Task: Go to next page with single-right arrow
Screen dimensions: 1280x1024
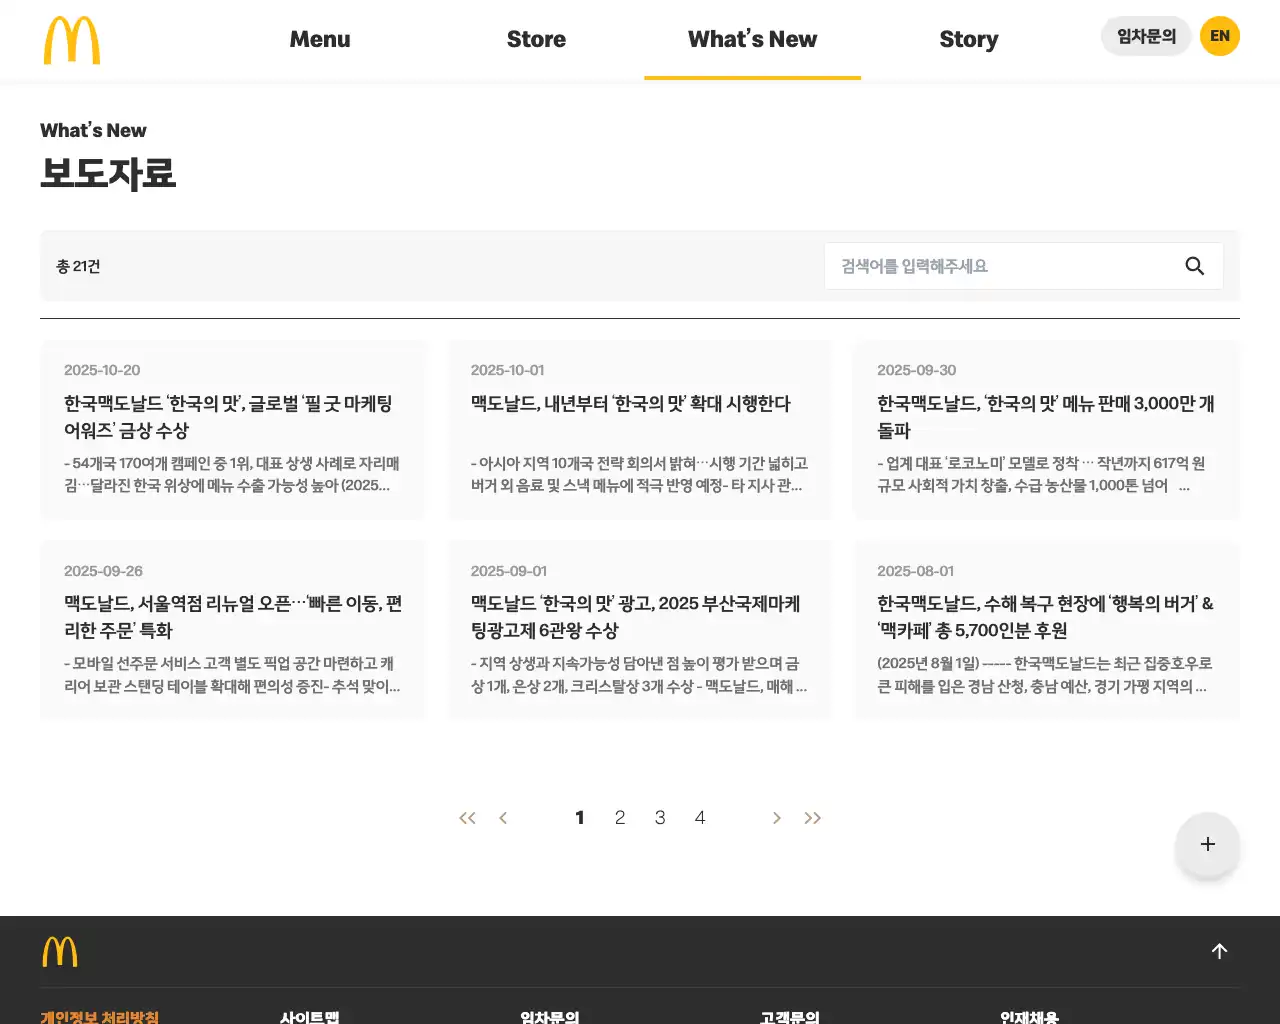Action: pos(777,818)
